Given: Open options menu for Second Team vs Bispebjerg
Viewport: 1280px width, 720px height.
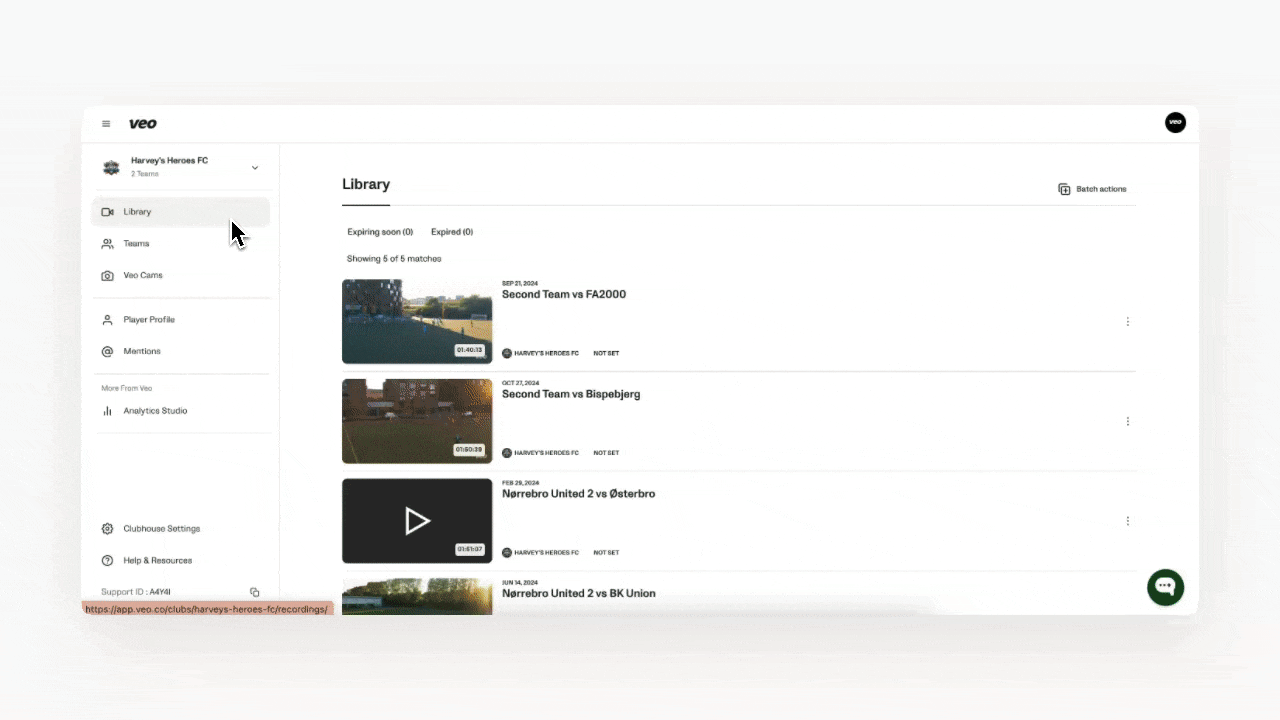Looking at the screenshot, I should pyautogui.click(x=1128, y=422).
